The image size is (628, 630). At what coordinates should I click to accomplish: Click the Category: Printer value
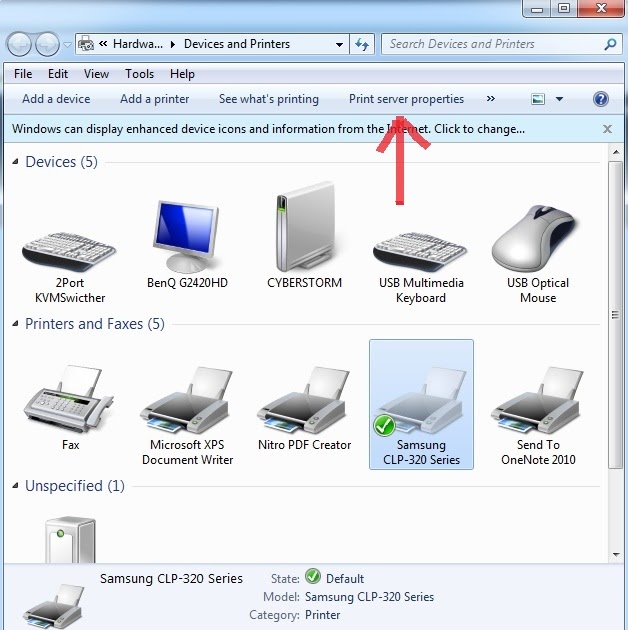click(x=322, y=615)
